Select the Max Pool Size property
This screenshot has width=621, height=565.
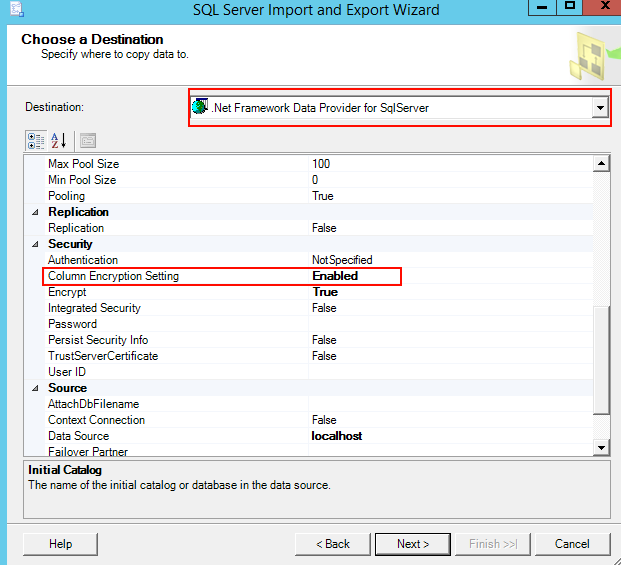pyautogui.click(x=84, y=164)
